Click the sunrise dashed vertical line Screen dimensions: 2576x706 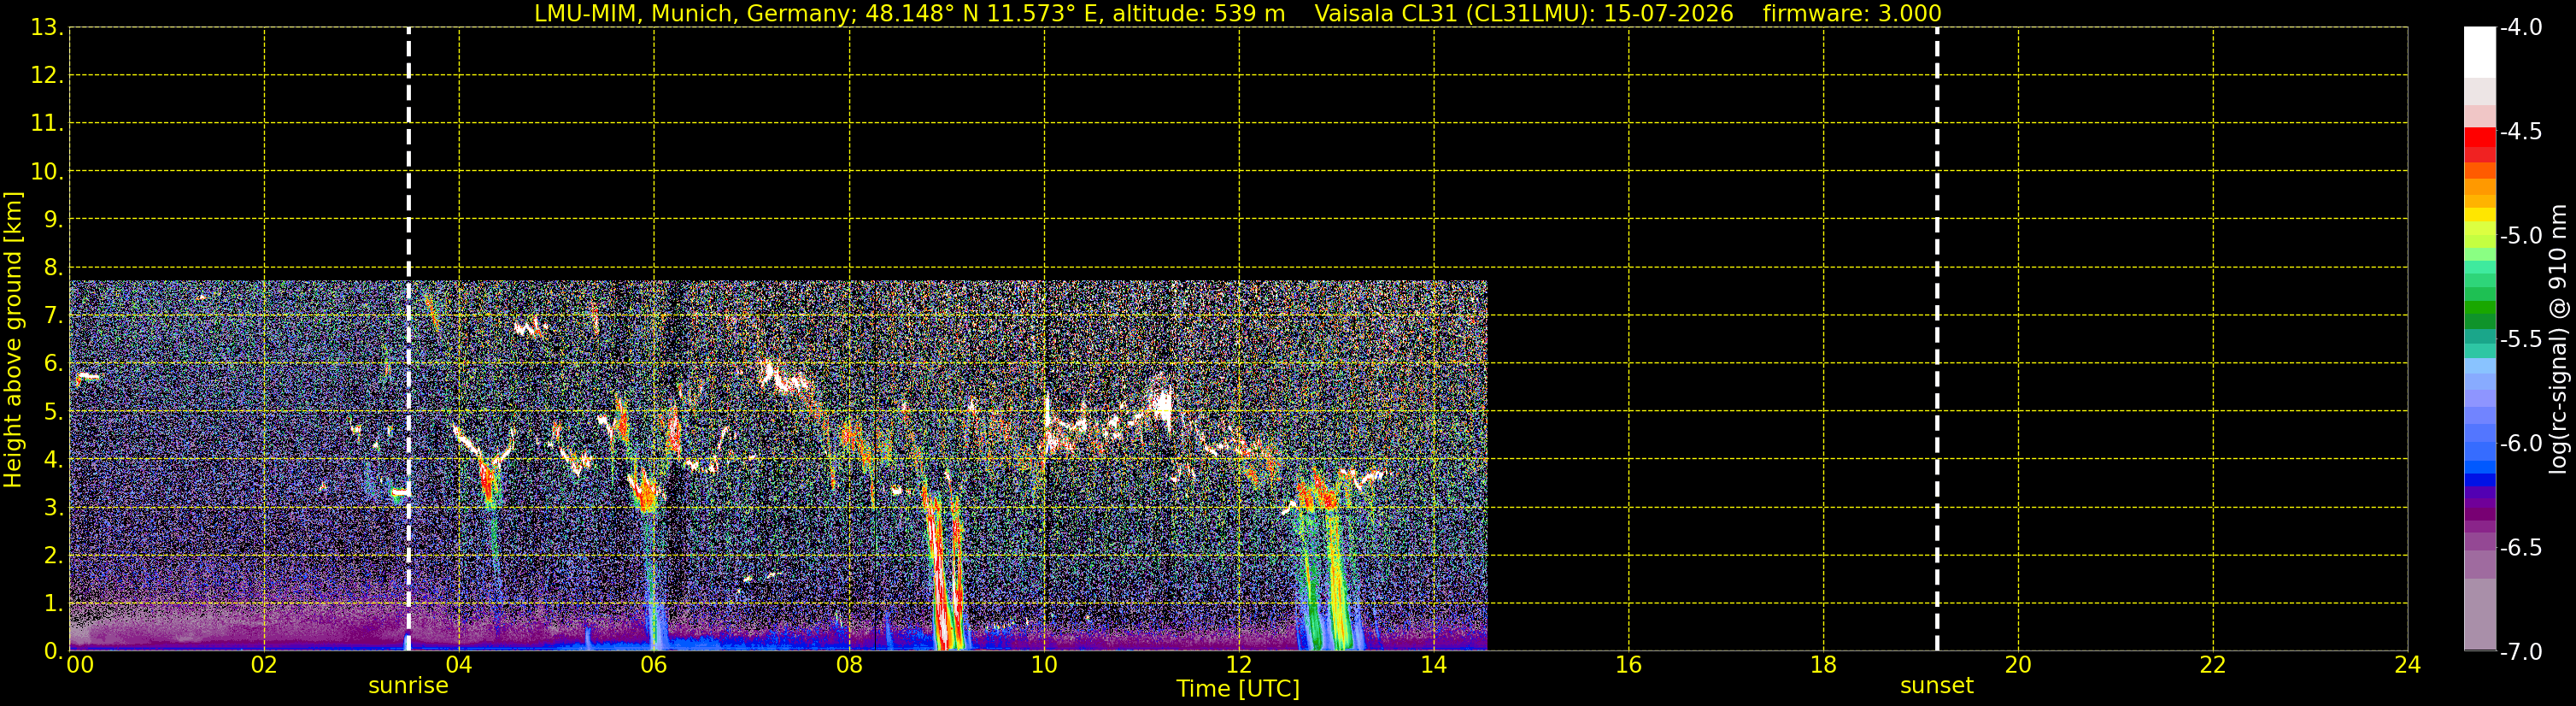[x=408, y=339]
